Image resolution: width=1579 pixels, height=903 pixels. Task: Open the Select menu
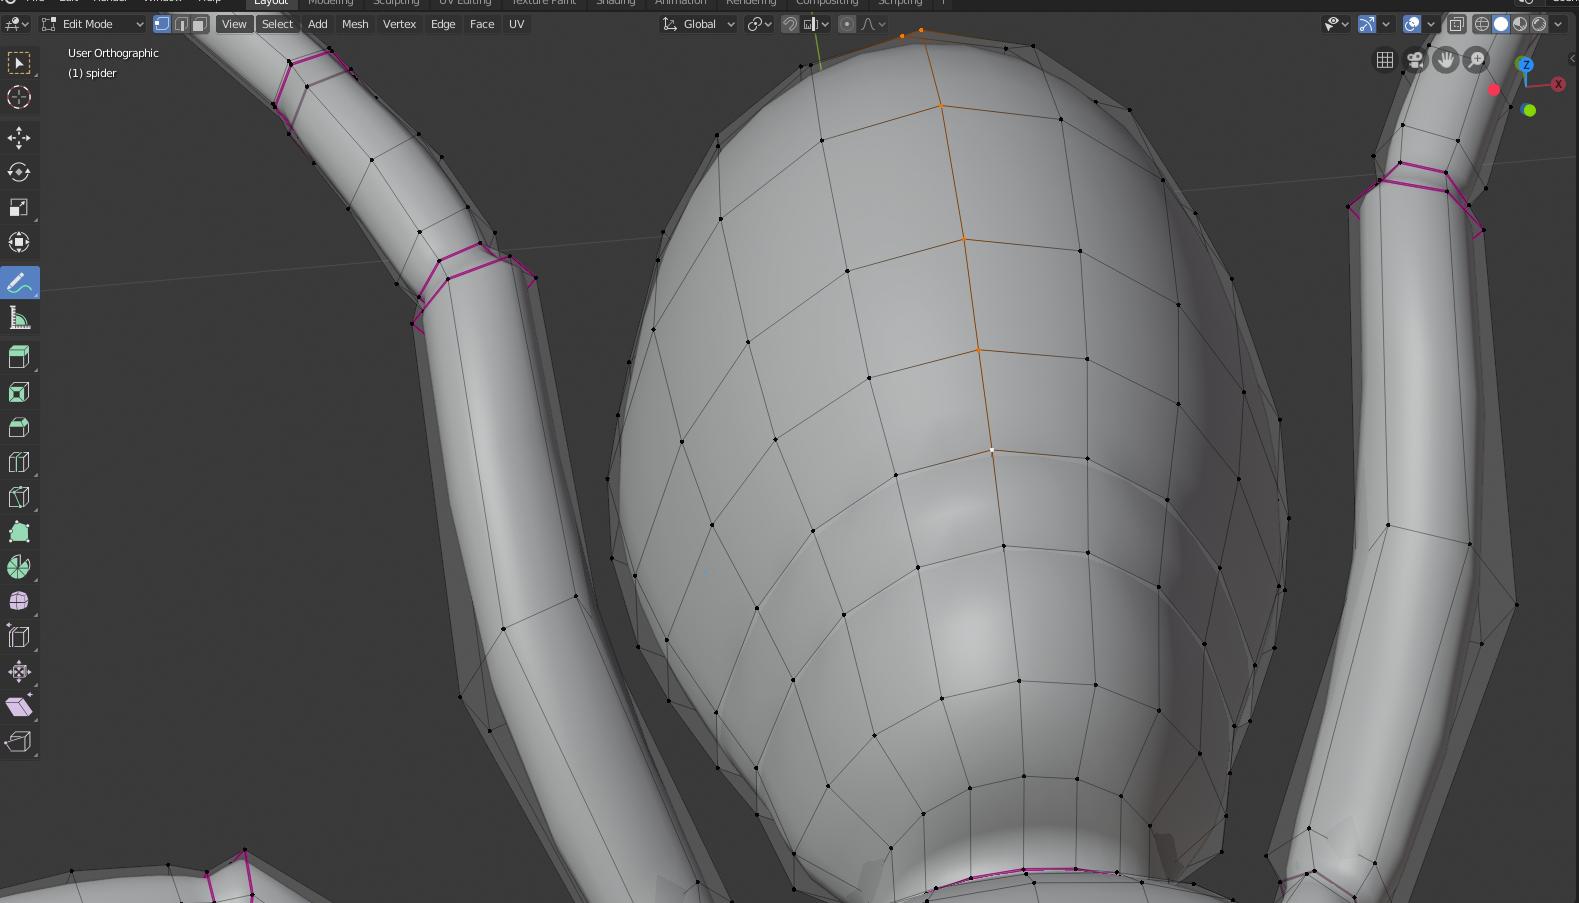coord(277,24)
